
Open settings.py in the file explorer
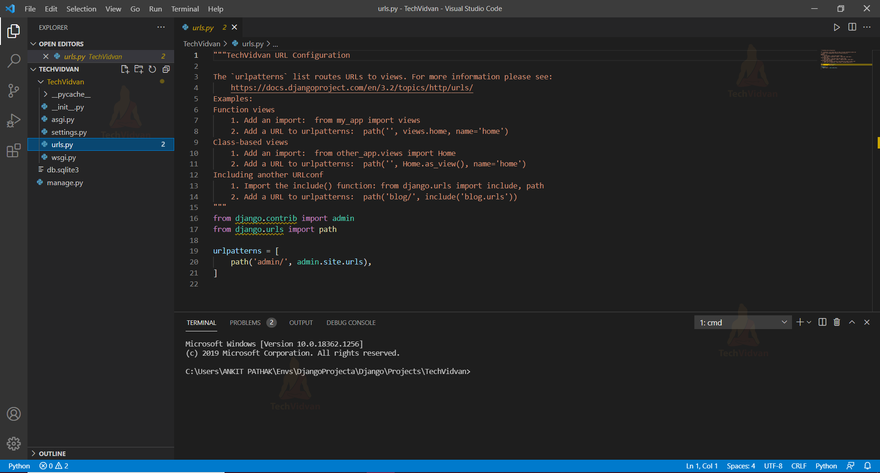[69, 132]
